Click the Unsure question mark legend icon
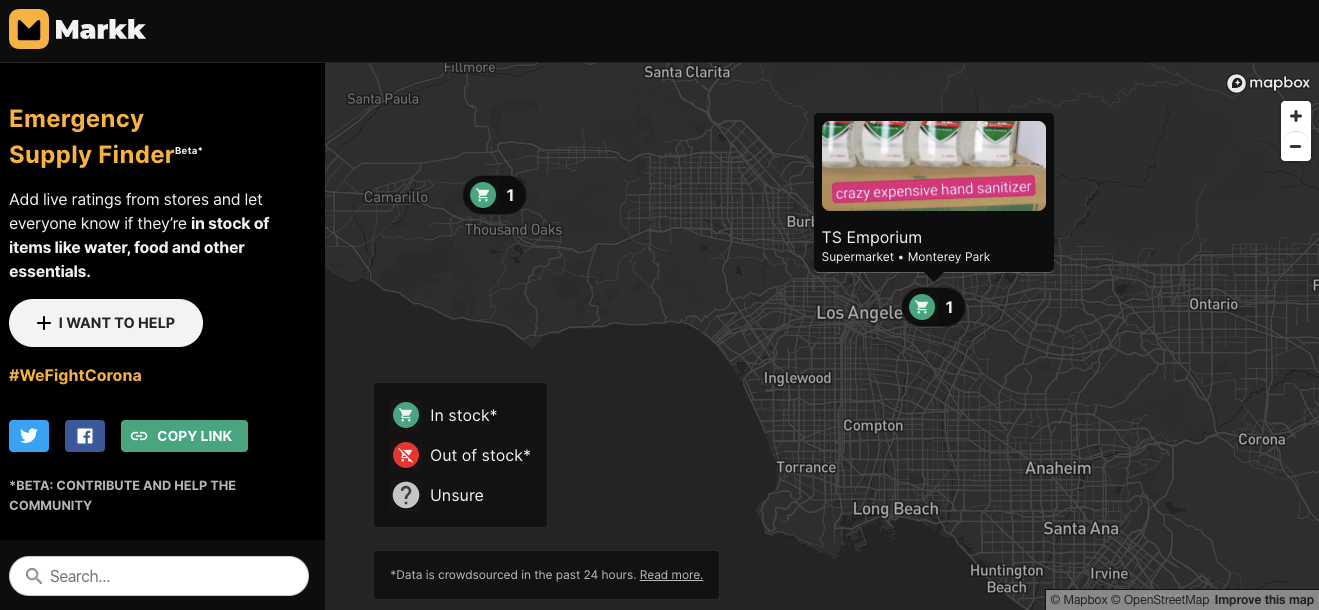Image resolution: width=1319 pixels, height=610 pixels. pos(405,495)
